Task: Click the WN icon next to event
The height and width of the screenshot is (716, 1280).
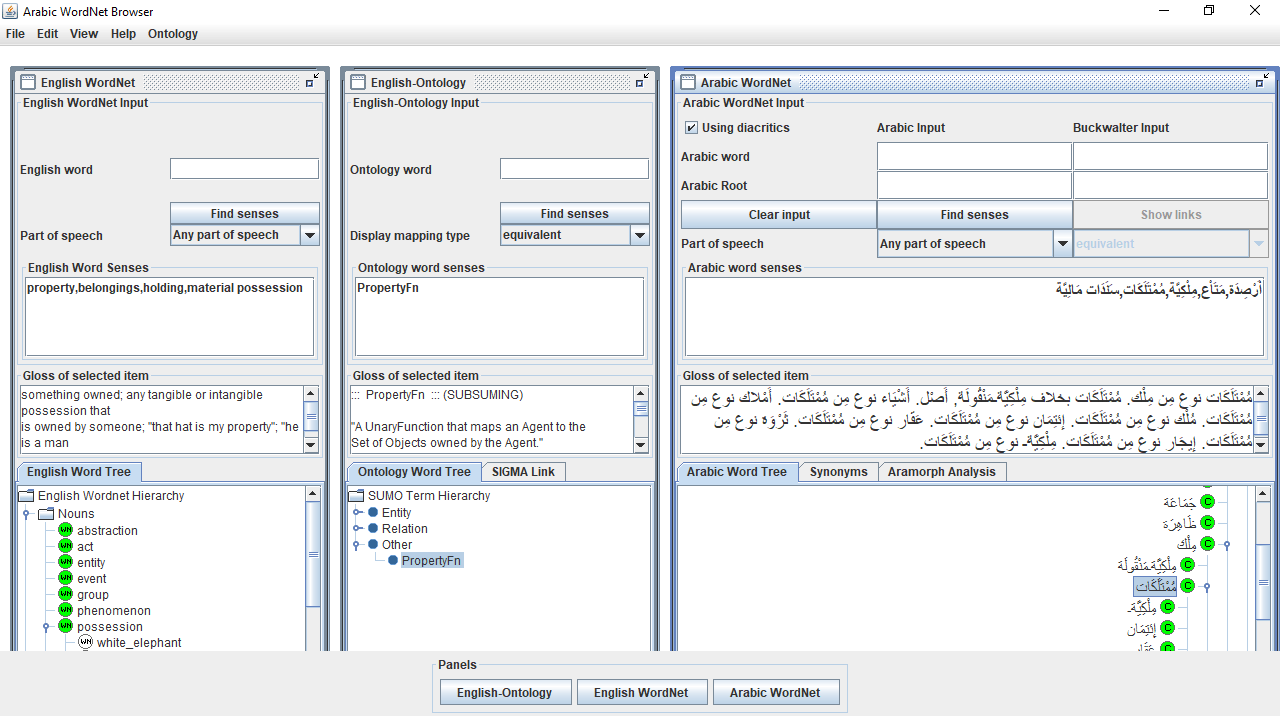Action: 65,578
